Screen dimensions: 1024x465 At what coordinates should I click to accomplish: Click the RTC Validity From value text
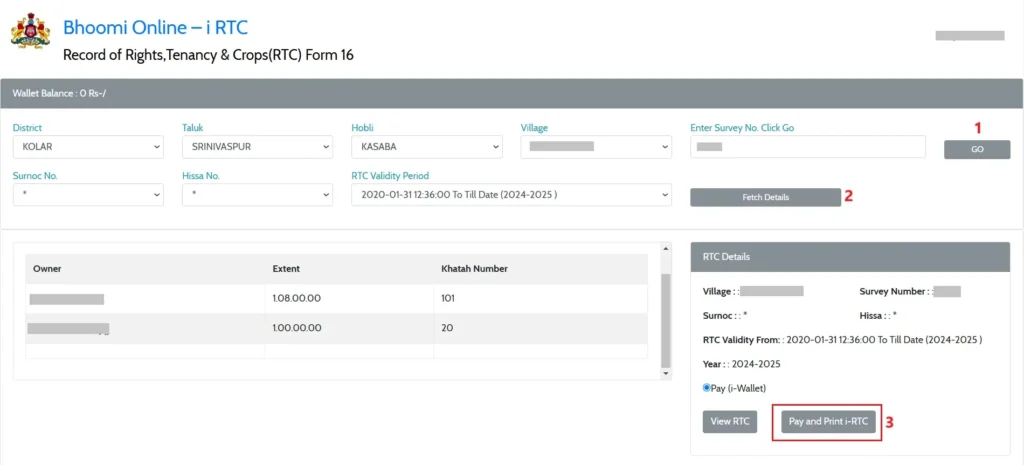[x=884, y=340]
